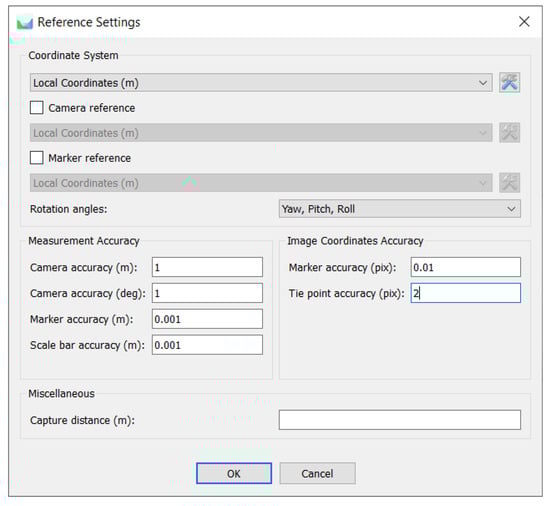Screen dimensions: 550x506
Task: Click the Capture distance (m) field
Action: coord(400,420)
